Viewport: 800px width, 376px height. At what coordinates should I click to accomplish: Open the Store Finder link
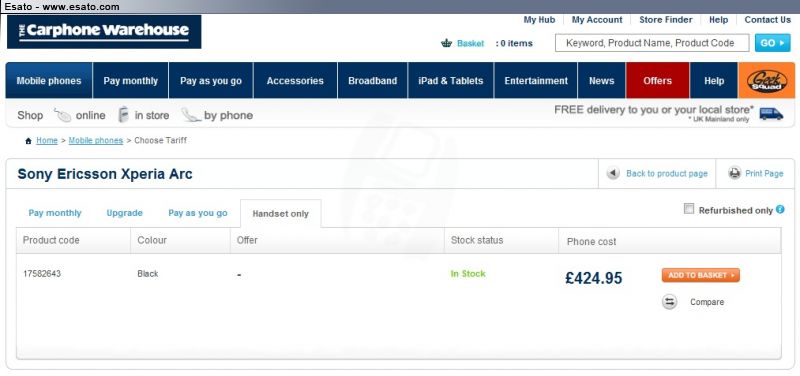(x=666, y=20)
